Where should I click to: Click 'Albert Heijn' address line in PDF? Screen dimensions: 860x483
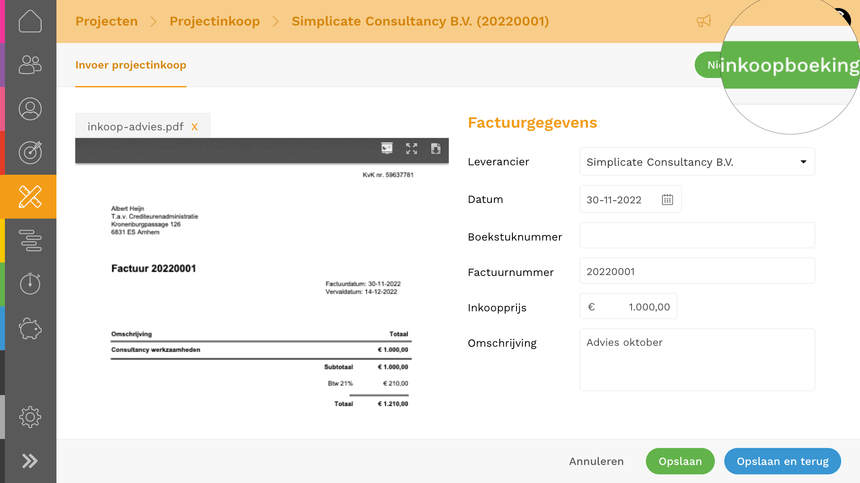point(127,209)
